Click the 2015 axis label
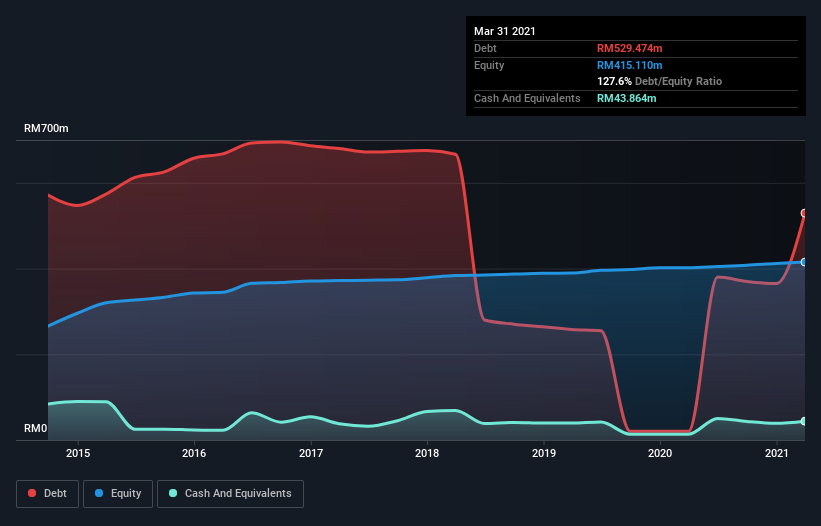The width and height of the screenshot is (821, 526). click(x=78, y=453)
